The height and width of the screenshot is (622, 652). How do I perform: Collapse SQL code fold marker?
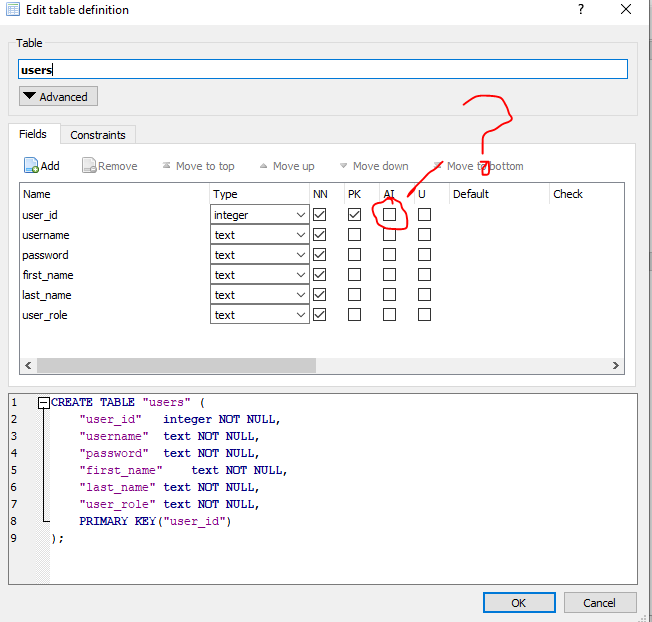tap(43, 403)
